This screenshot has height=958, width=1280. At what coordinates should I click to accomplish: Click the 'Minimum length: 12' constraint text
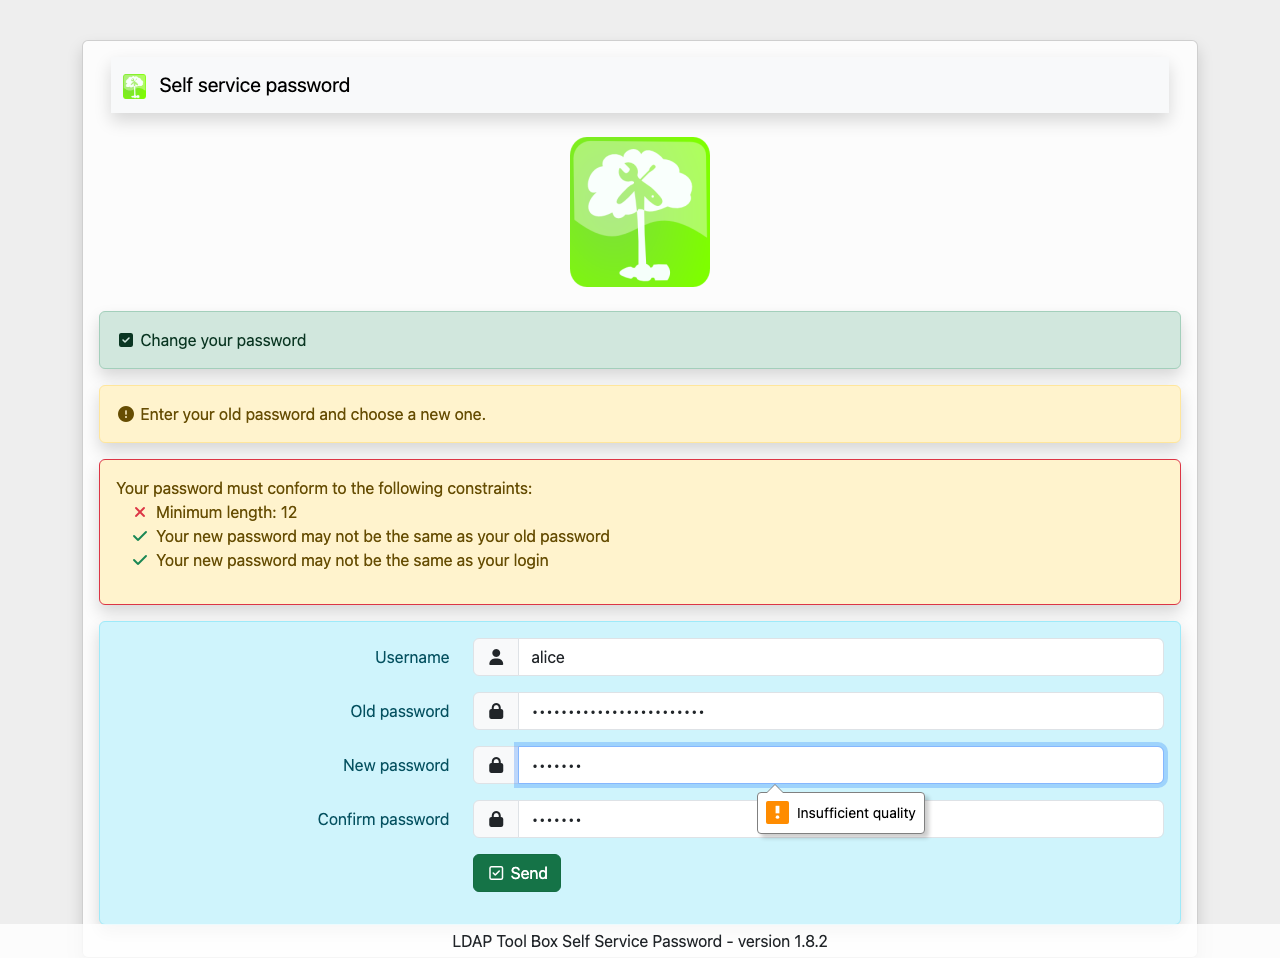(227, 512)
